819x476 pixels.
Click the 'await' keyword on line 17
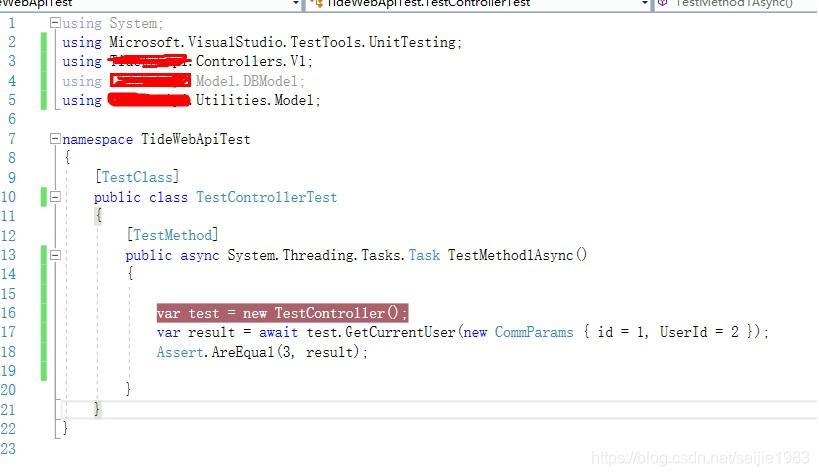click(278, 332)
